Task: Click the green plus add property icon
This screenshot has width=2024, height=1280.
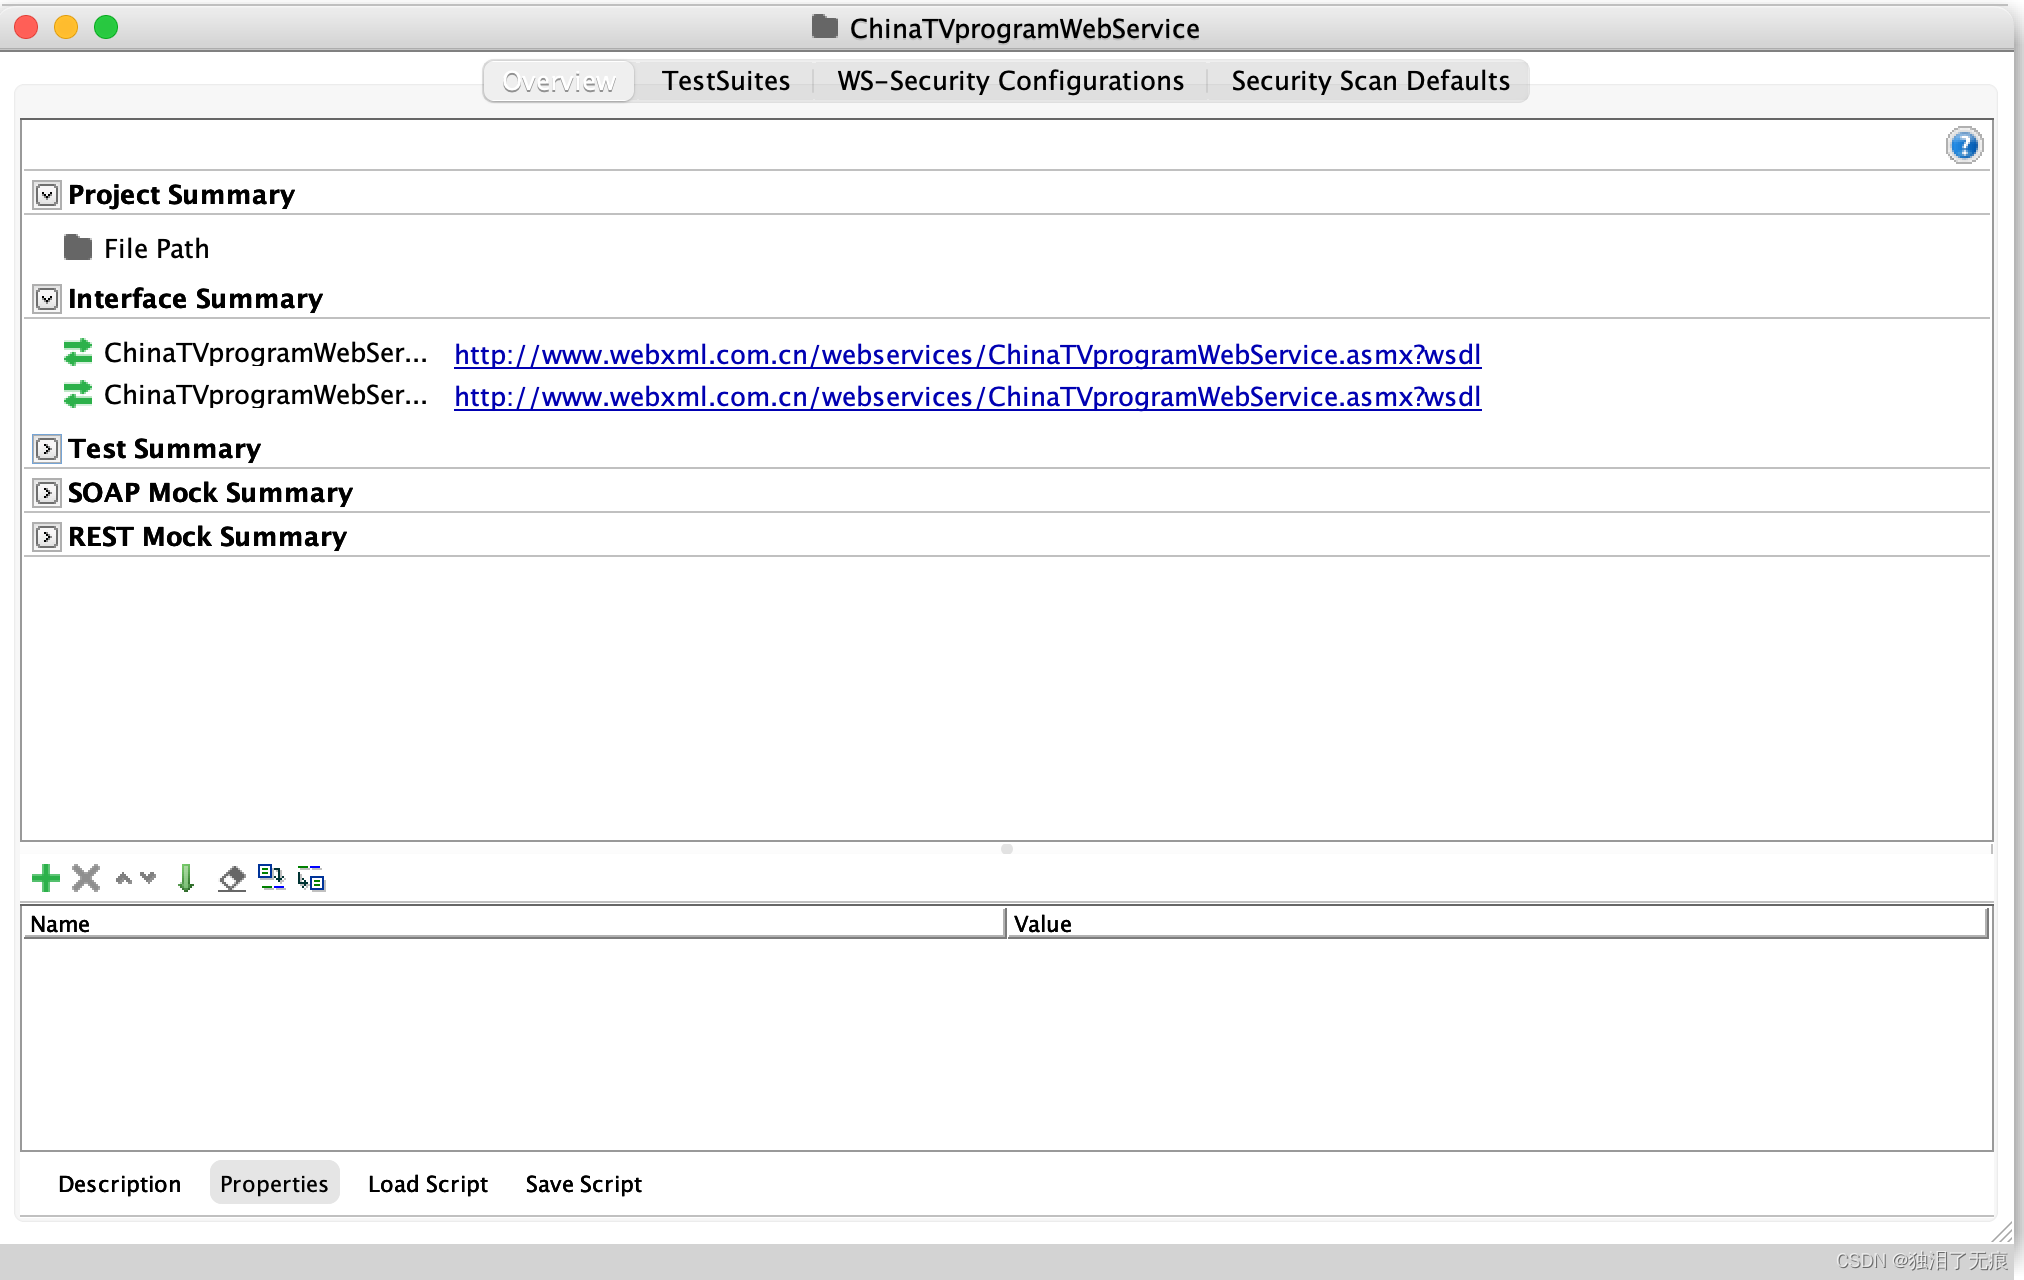Action: point(46,879)
